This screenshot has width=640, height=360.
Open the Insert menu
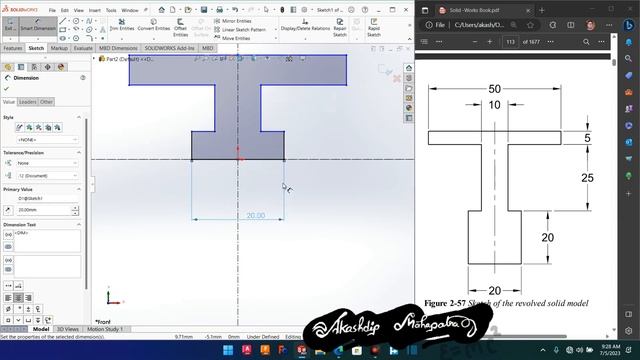pyautogui.click(x=94, y=10)
